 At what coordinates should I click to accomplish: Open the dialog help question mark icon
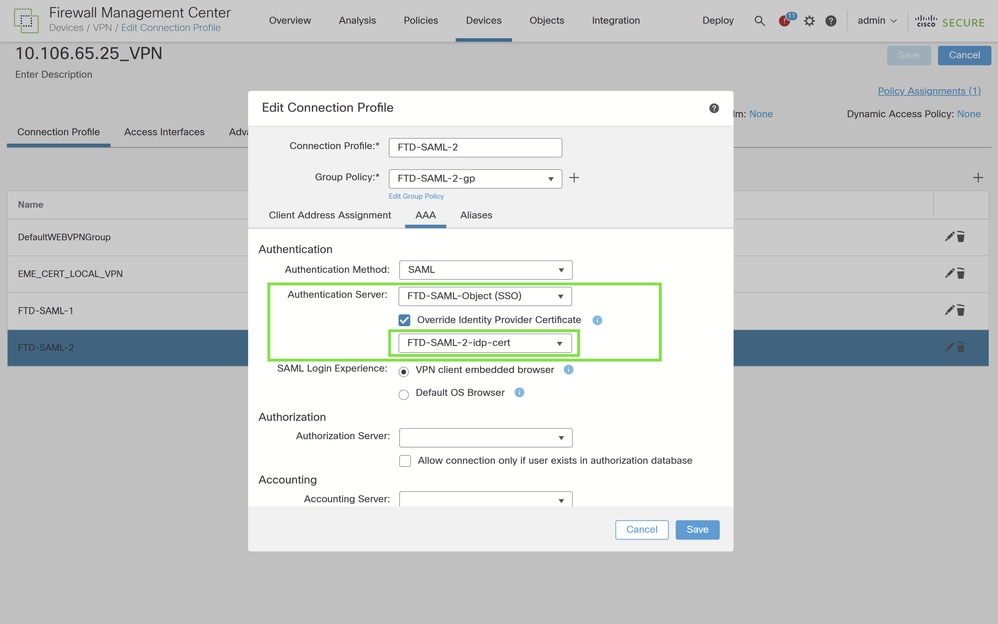point(714,108)
